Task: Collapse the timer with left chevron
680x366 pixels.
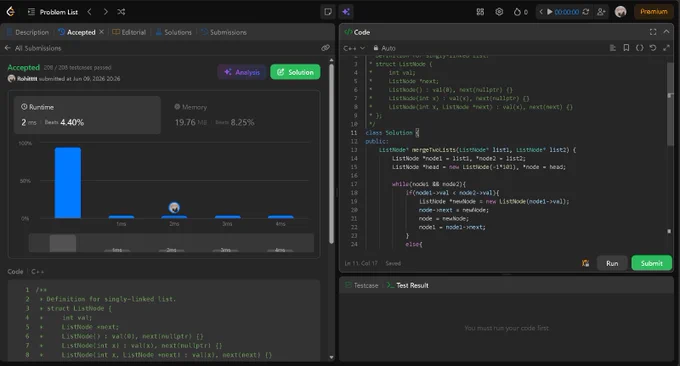Action: [541, 12]
